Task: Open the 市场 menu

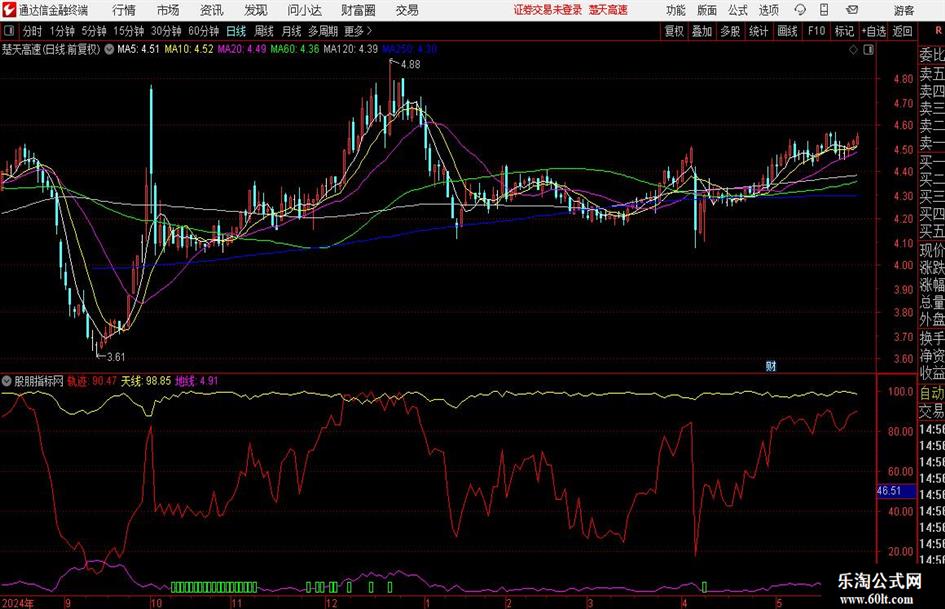Action: point(168,10)
